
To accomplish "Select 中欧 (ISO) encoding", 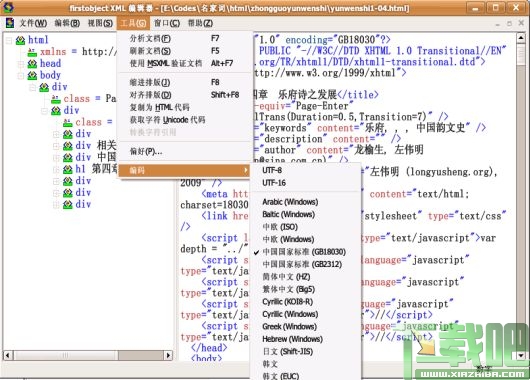I will click(306, 227).
